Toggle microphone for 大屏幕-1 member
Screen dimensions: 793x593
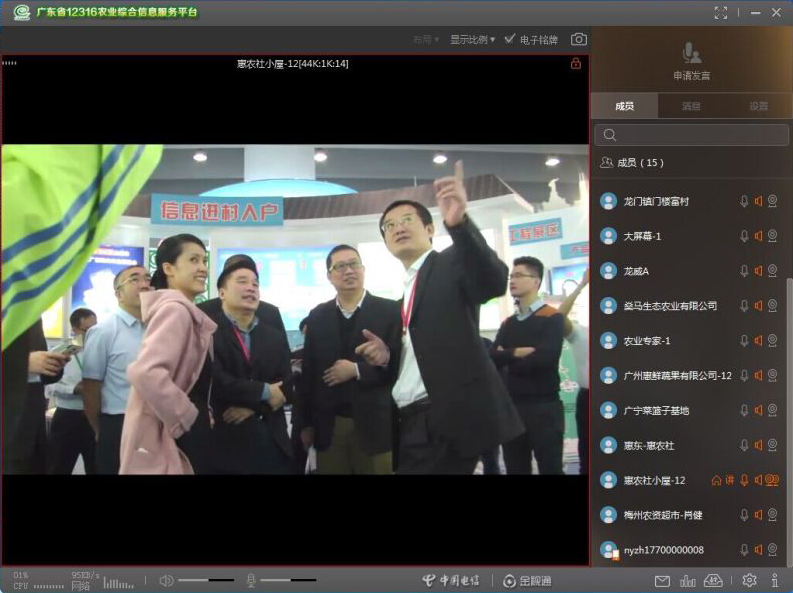coord(743,236)
